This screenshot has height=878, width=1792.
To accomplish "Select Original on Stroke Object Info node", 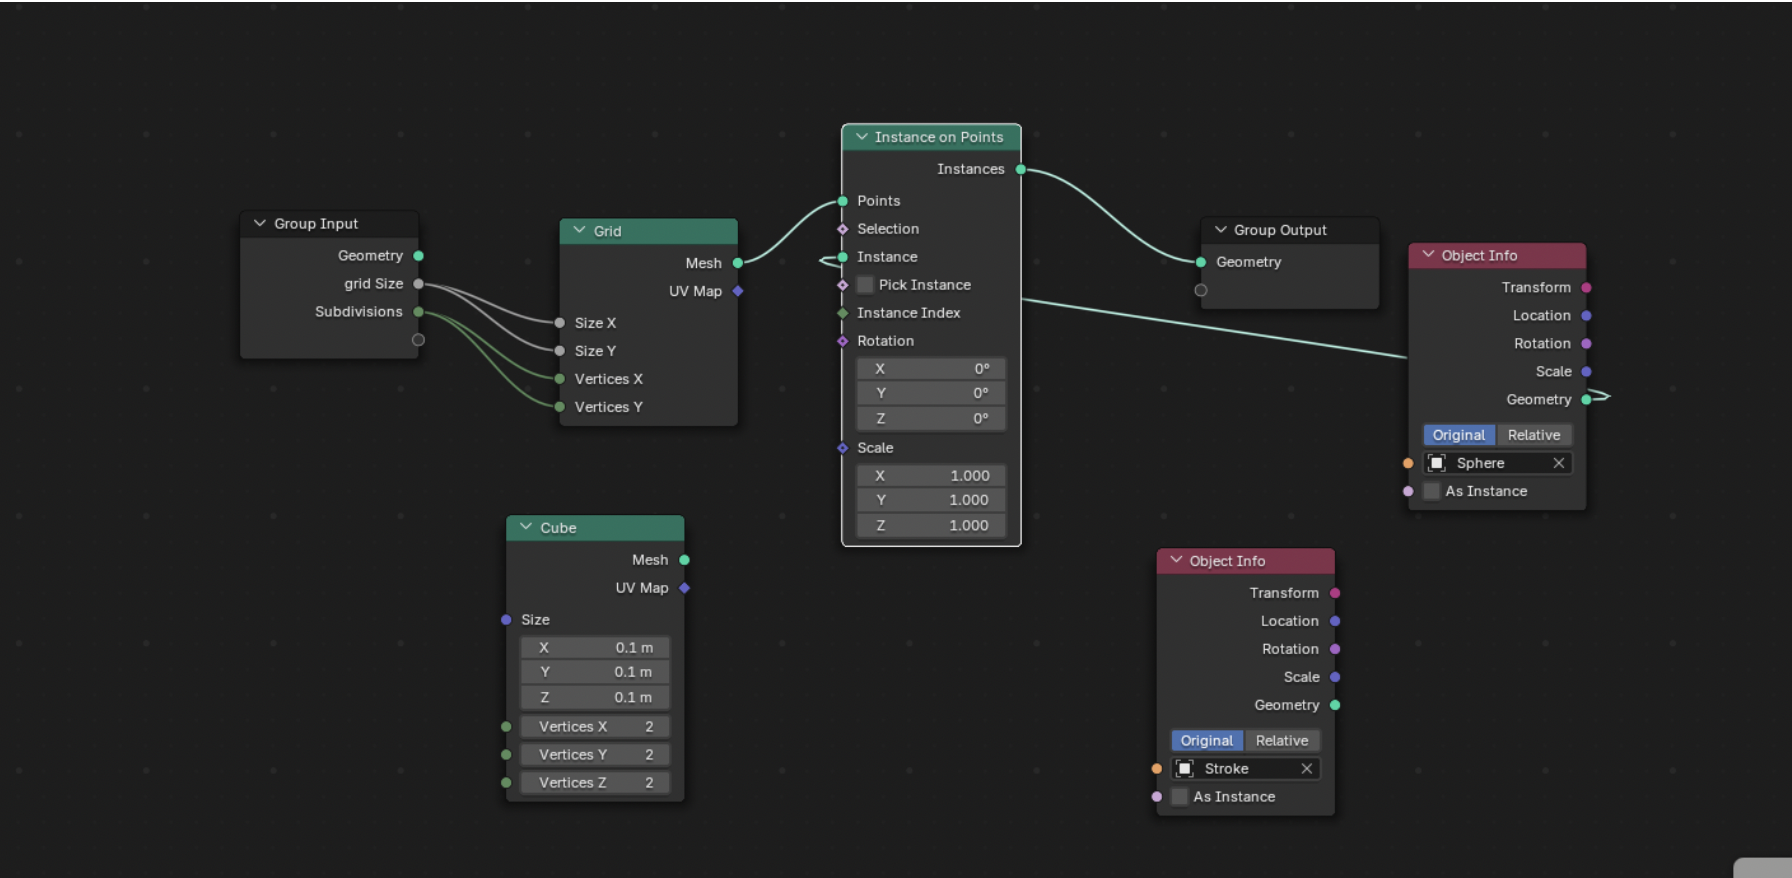I will 1206,741.
